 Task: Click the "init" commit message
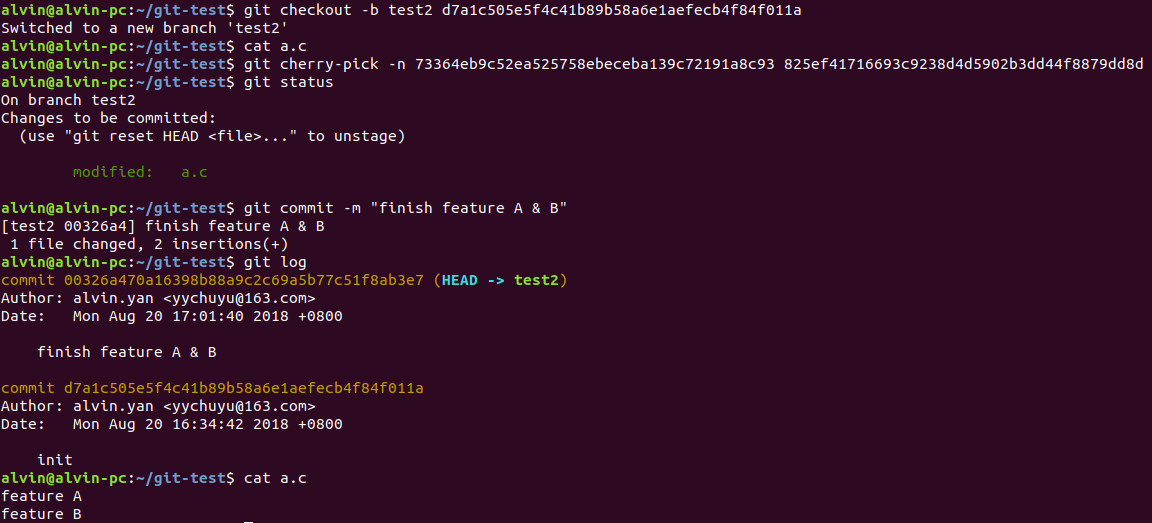(55, 460)
